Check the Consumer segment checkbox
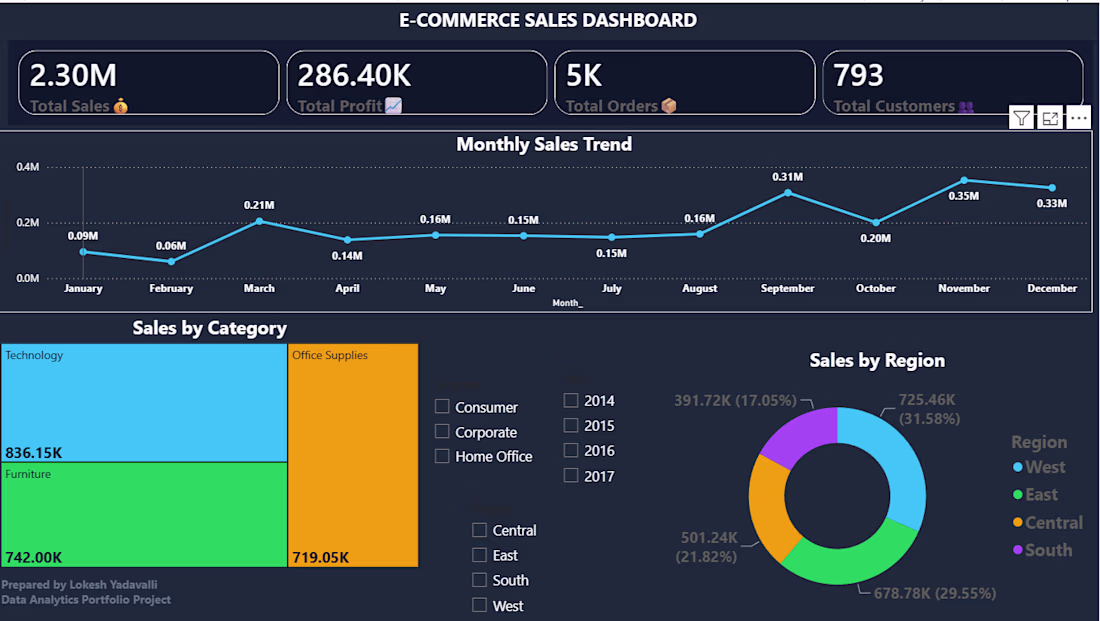Viewport: 1100px width, 621px height. (x=442, y=406)
